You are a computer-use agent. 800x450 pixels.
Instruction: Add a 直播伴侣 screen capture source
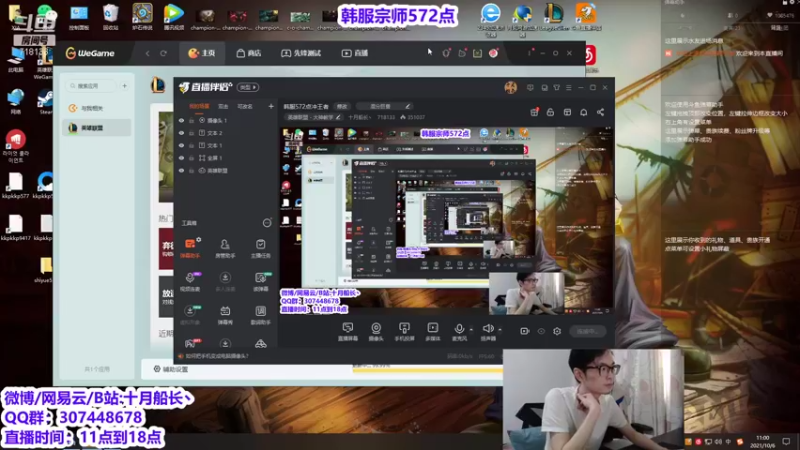coord(348,331)
